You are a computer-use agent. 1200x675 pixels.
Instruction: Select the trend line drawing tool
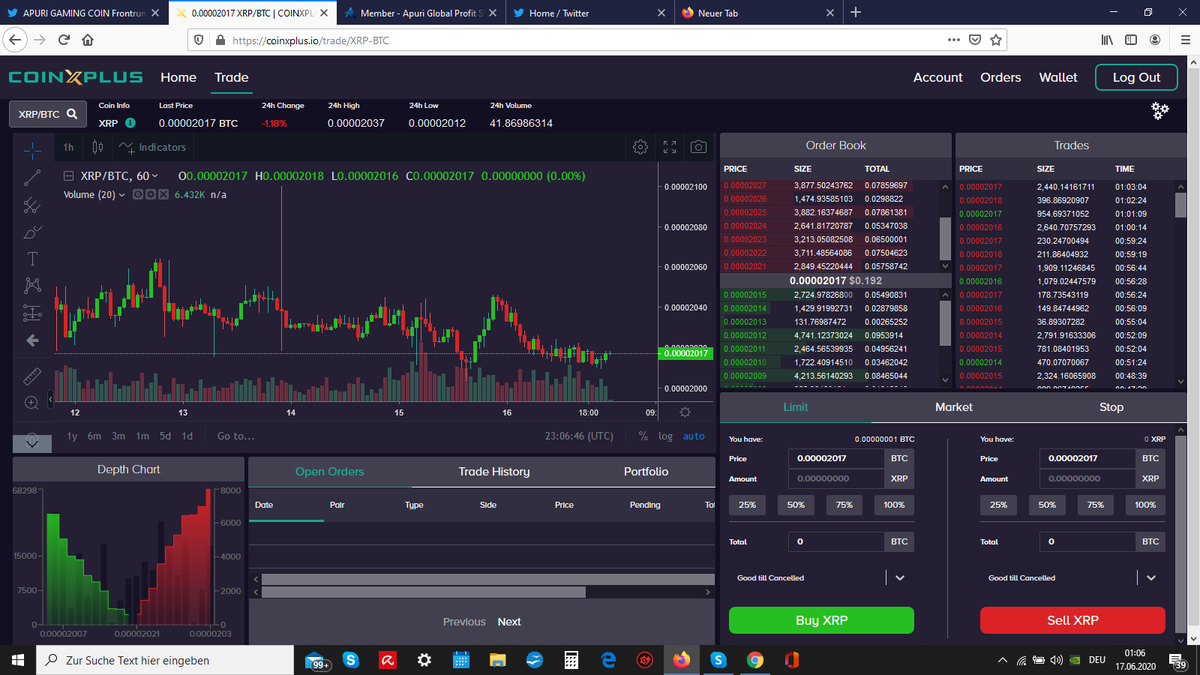click(32, 177)
